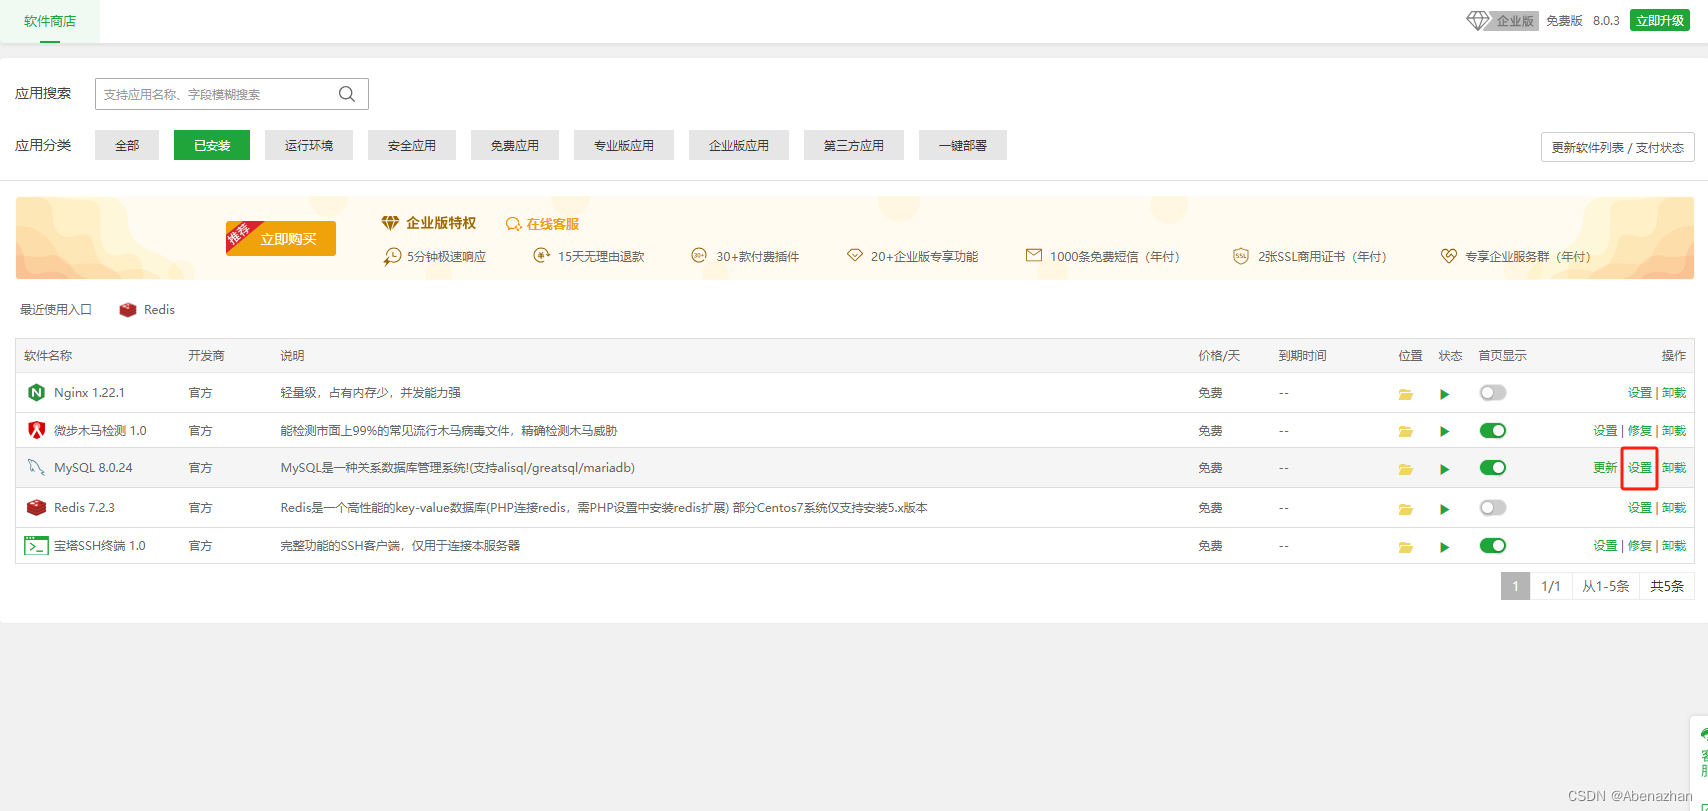Image resolution: width=1708 pixels, height=811 pixels.
Task: Select the 全部 category
Action: (x=127, y=145)
